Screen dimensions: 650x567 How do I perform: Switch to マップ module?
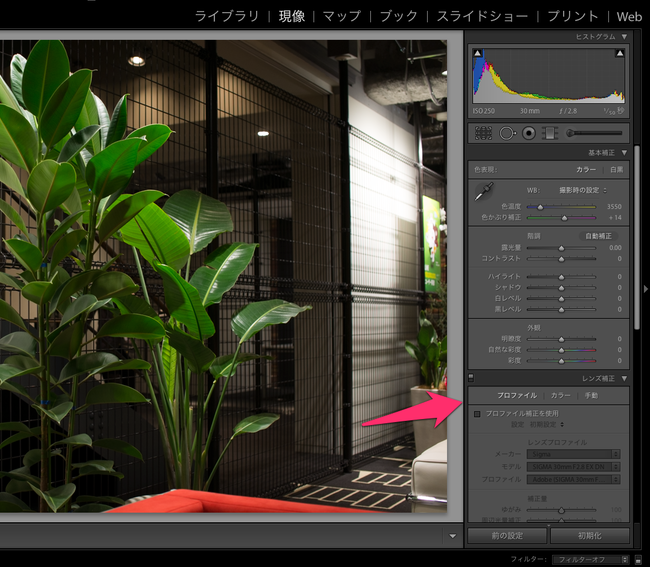tap(342, 16)
